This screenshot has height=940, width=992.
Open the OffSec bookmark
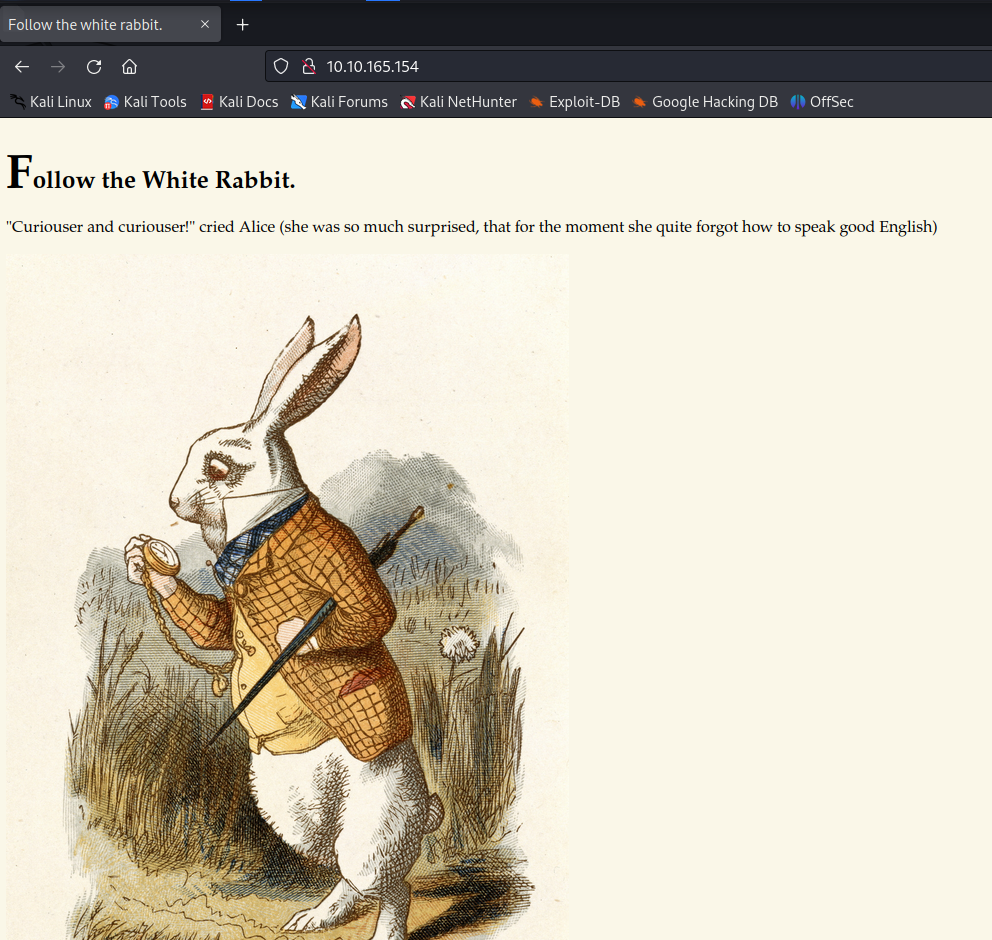(822, 102)
